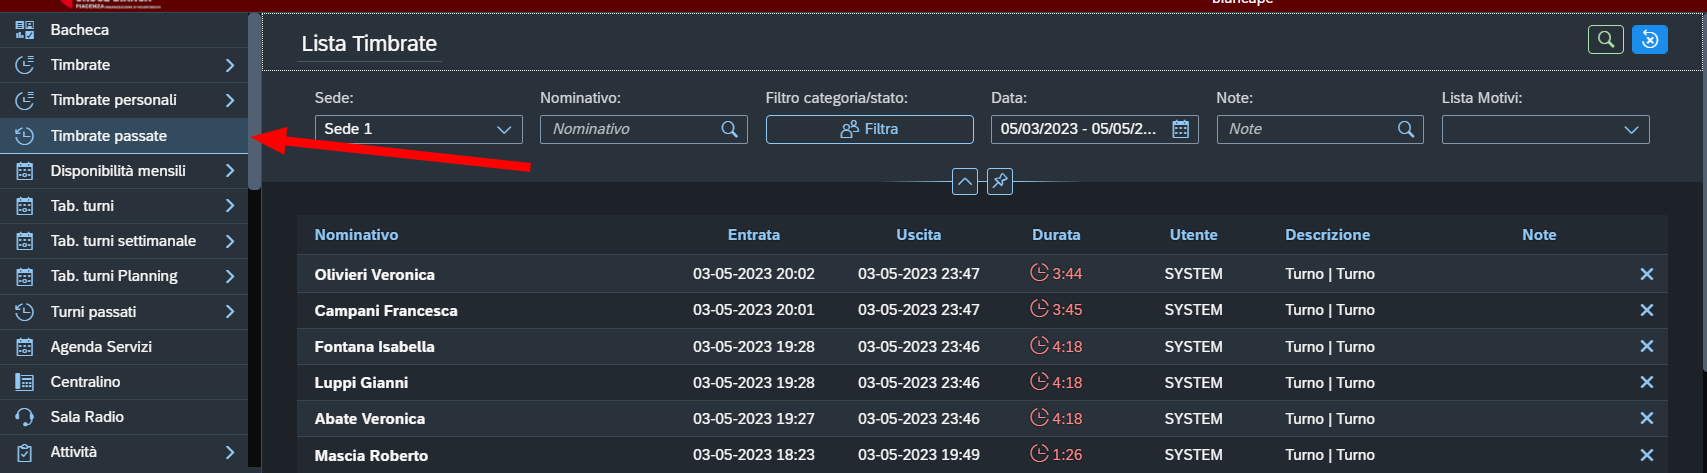This screenshot has height=473, width=1707.
Task: Click Fontana Isabella entry time 19:28
Action: pos(754,347)
